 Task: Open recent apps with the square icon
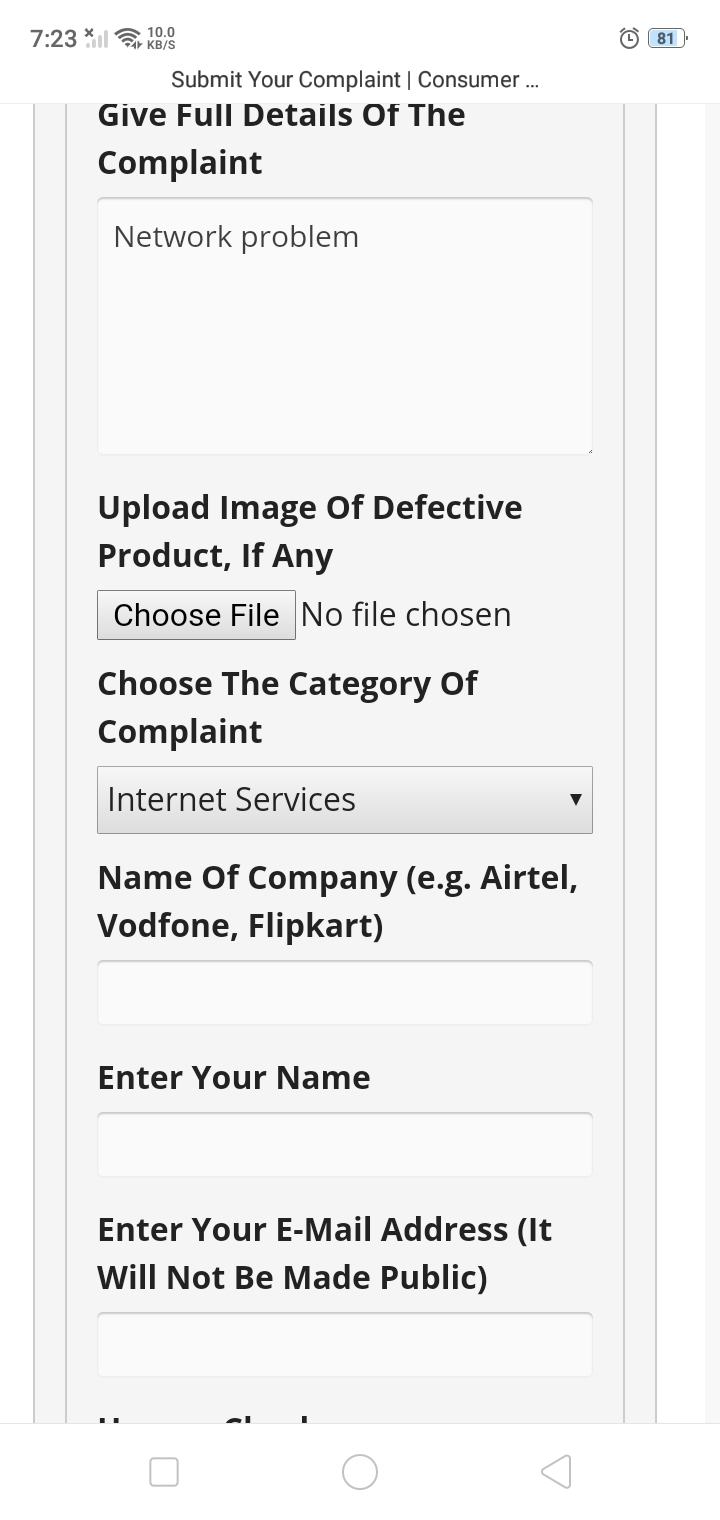(x=164, y=1471)
